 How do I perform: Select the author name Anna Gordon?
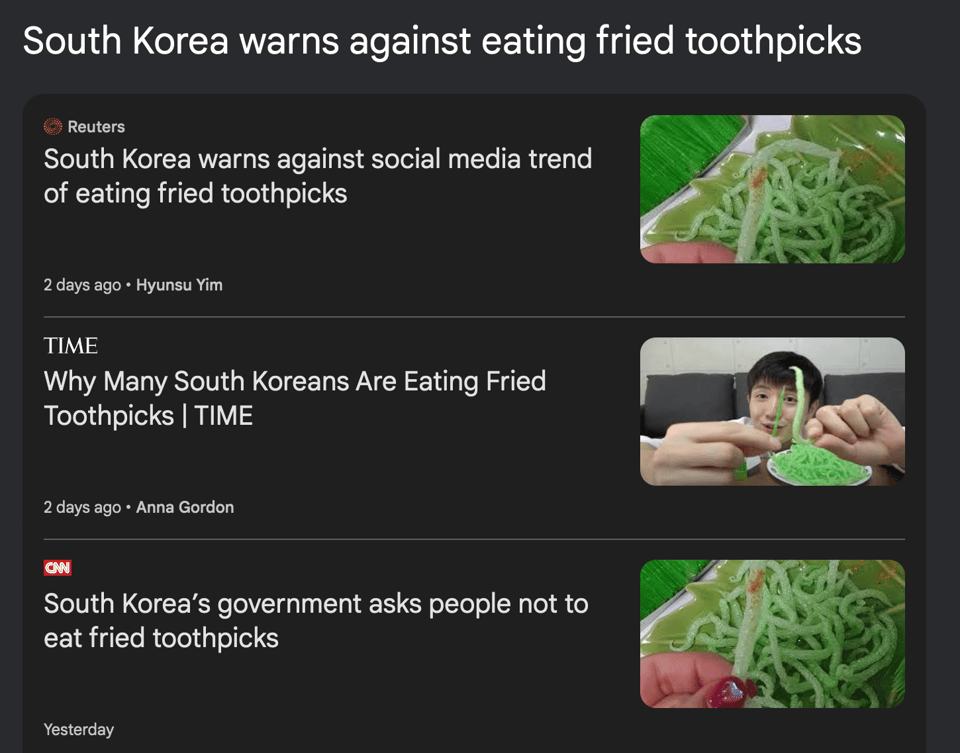coord(185,508)
